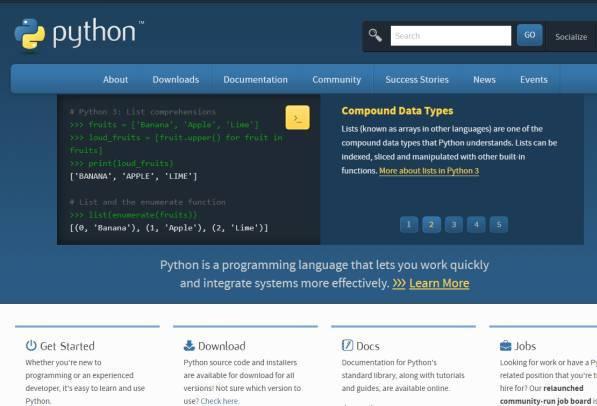Switch to slide 3
The image size is (597, 406).
coord(454,224)
